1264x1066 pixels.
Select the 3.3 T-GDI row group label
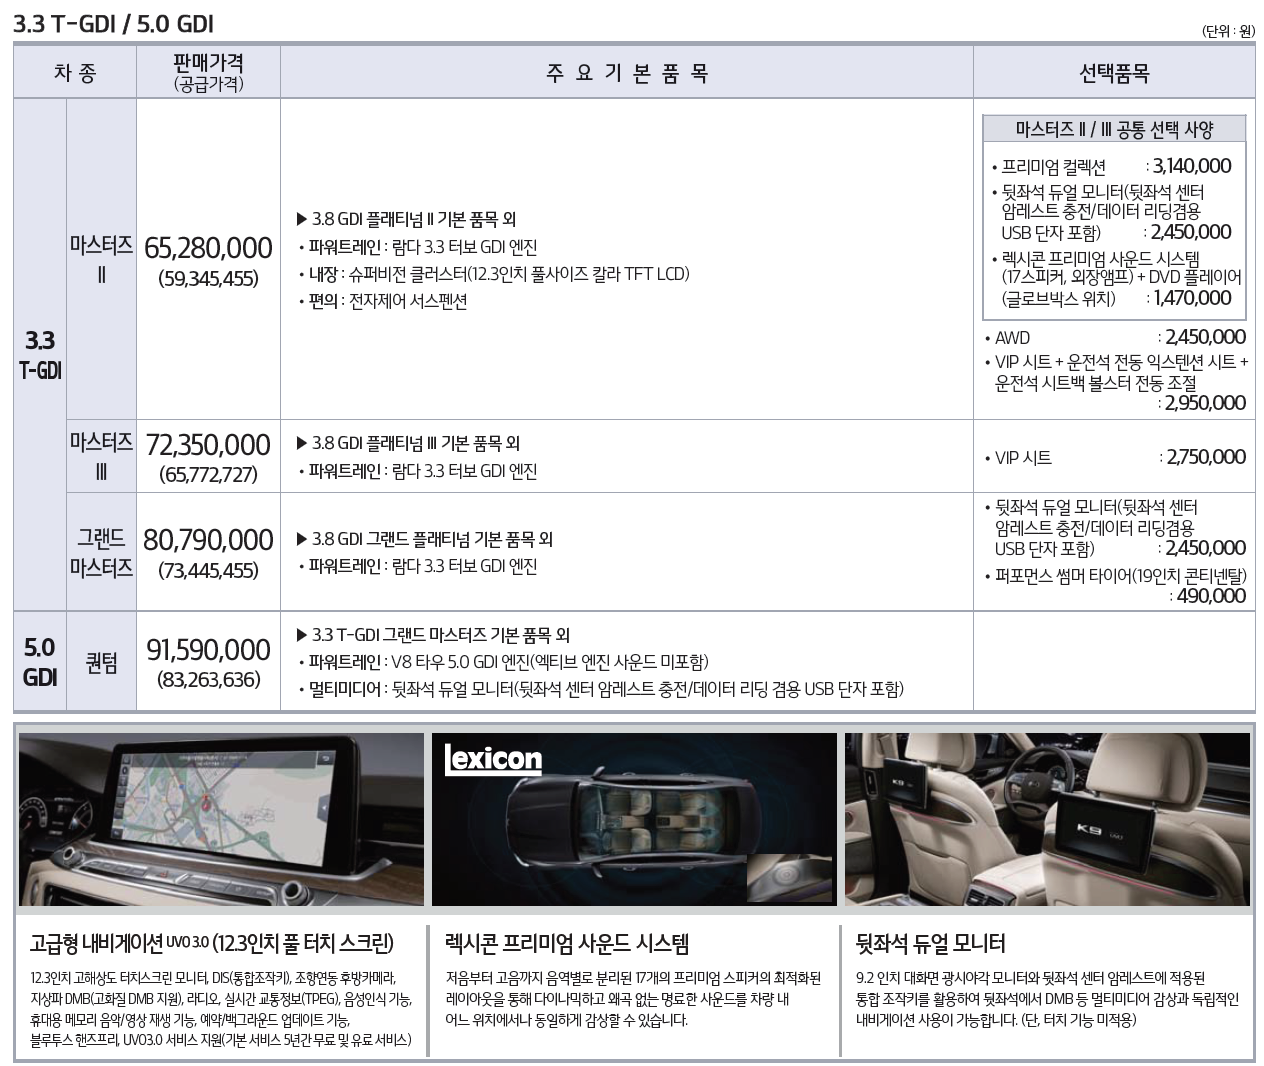(x=40, y=354)
